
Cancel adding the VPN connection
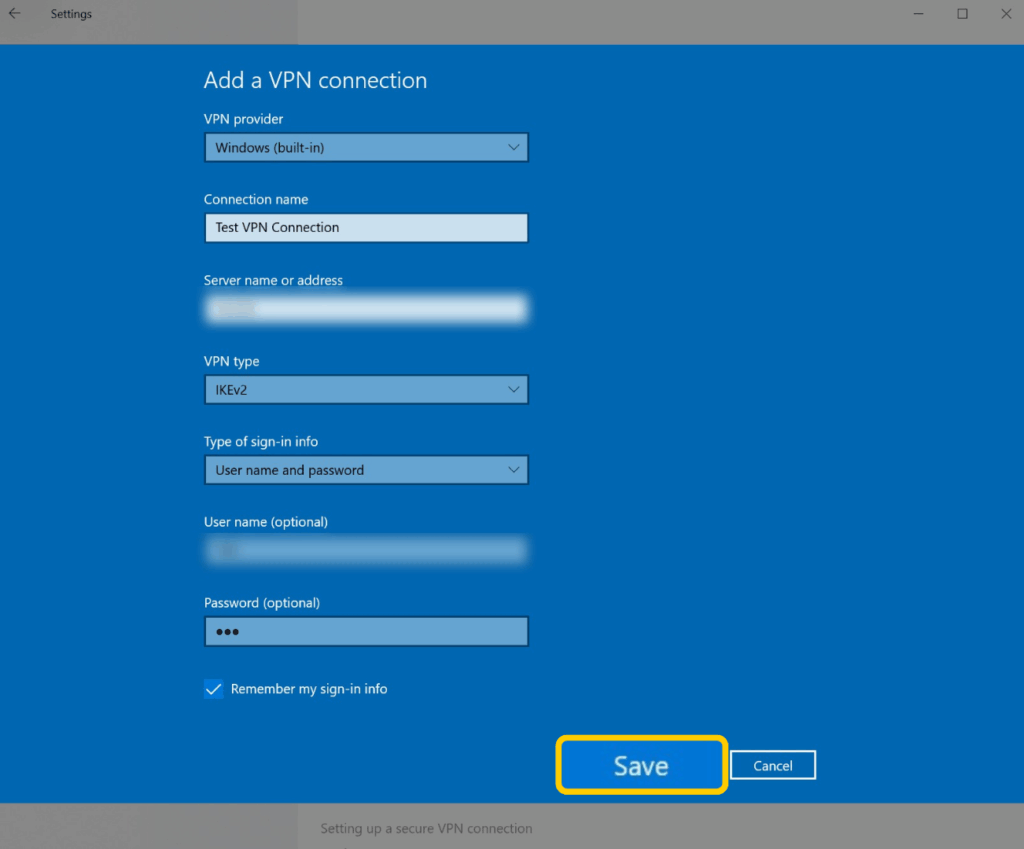773,766
